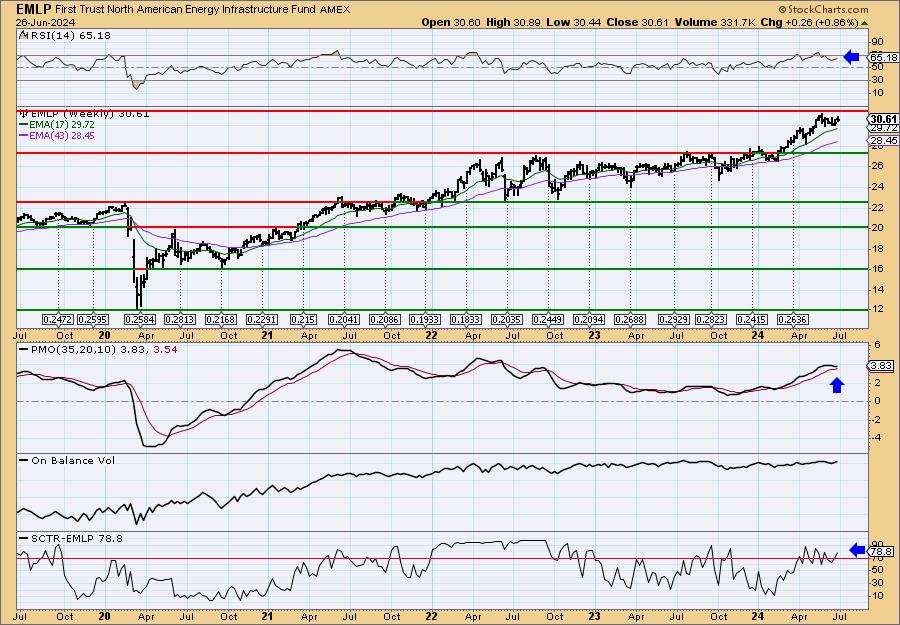Click the EMA(43) 28.45 legend entry

[57, 135]
